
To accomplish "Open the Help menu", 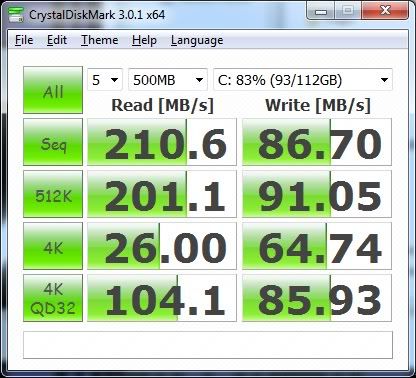I will click(x=144, y=40).
